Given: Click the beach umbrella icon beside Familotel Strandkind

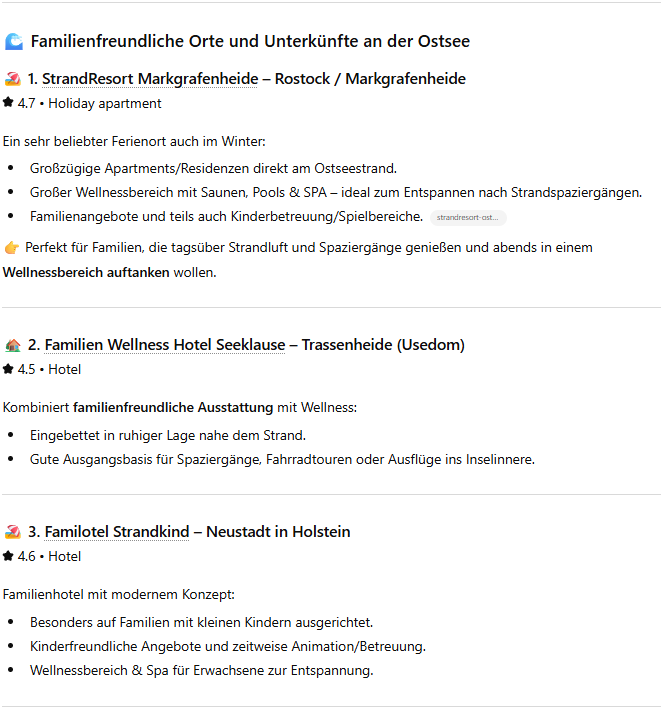Looking at the screenshot, I should point(12,532).
